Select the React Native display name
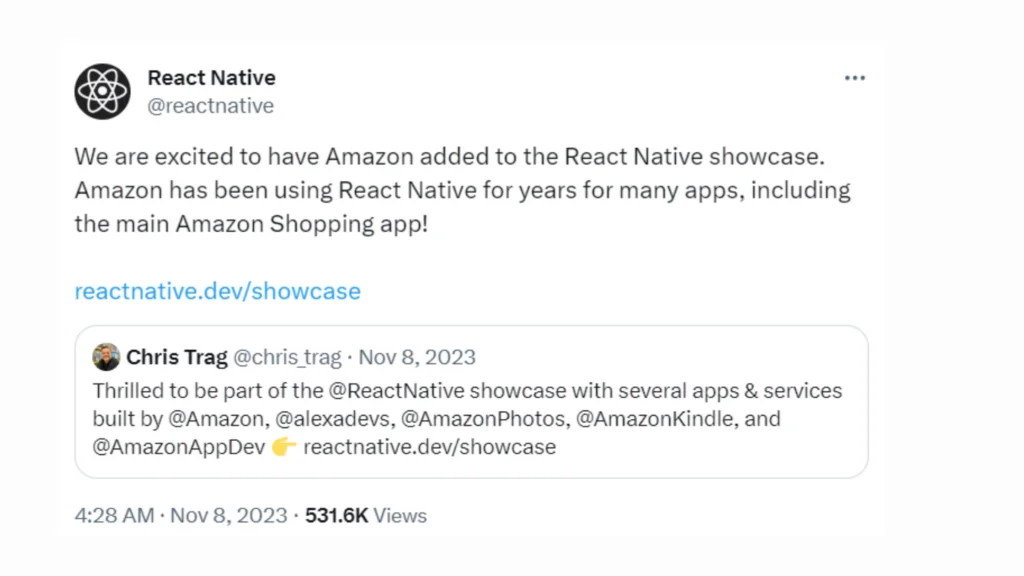This screenshot has height=576, width=1024. (211, 77)
